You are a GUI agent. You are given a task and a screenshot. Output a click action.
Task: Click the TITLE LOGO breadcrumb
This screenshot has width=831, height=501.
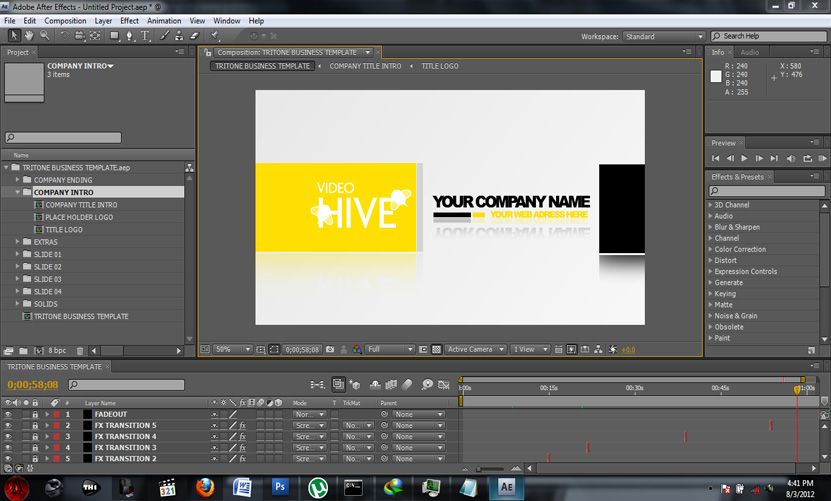coord(440,66)
